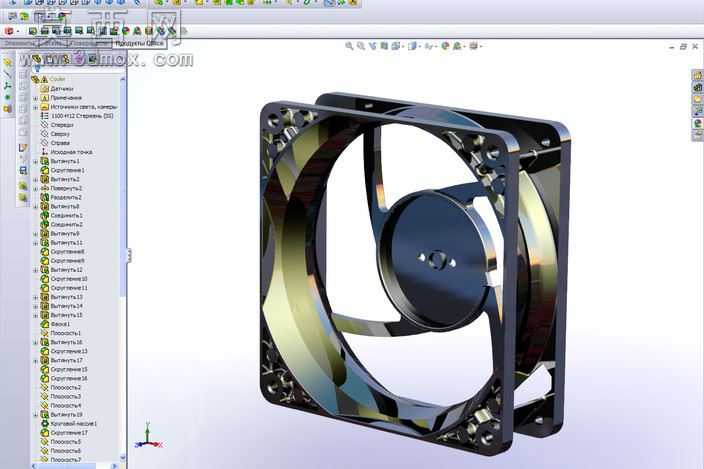This screenshot has height=469, width=704.
Task: Select the Спереди plane
Action: [57, 125]
